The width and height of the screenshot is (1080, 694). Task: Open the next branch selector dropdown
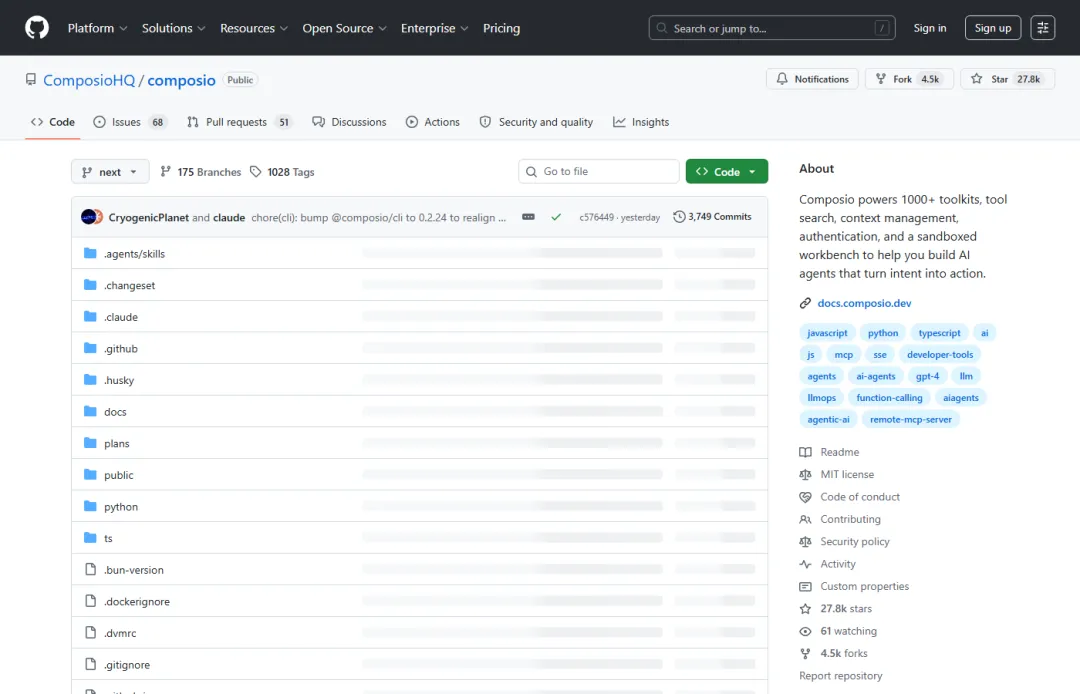tap(110, 171)
